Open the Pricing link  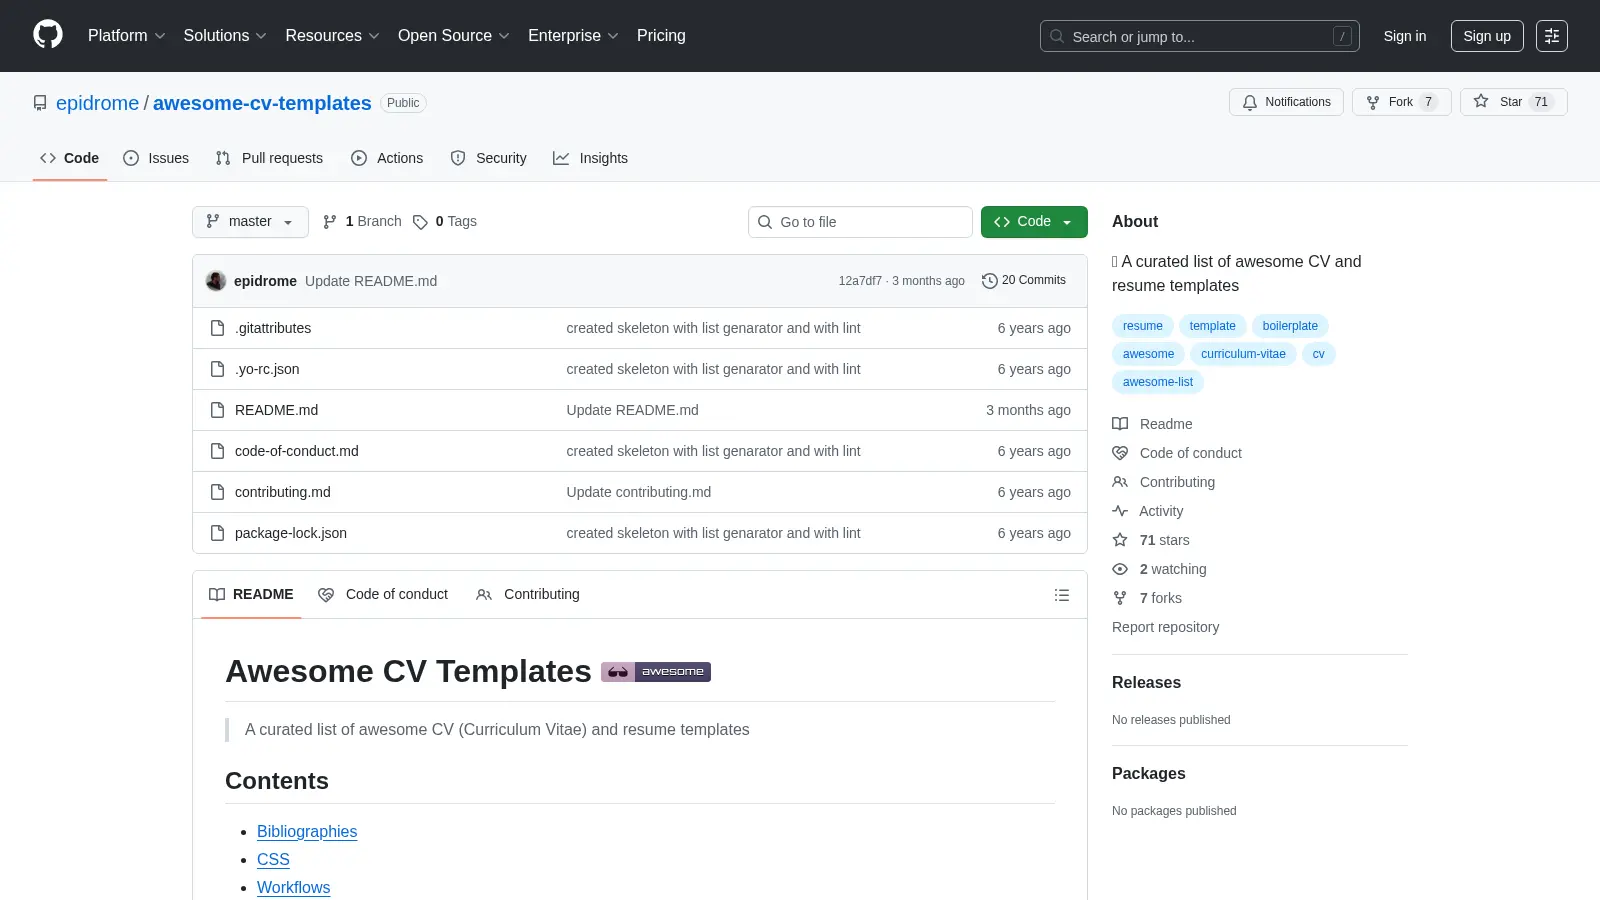point(661,36)
